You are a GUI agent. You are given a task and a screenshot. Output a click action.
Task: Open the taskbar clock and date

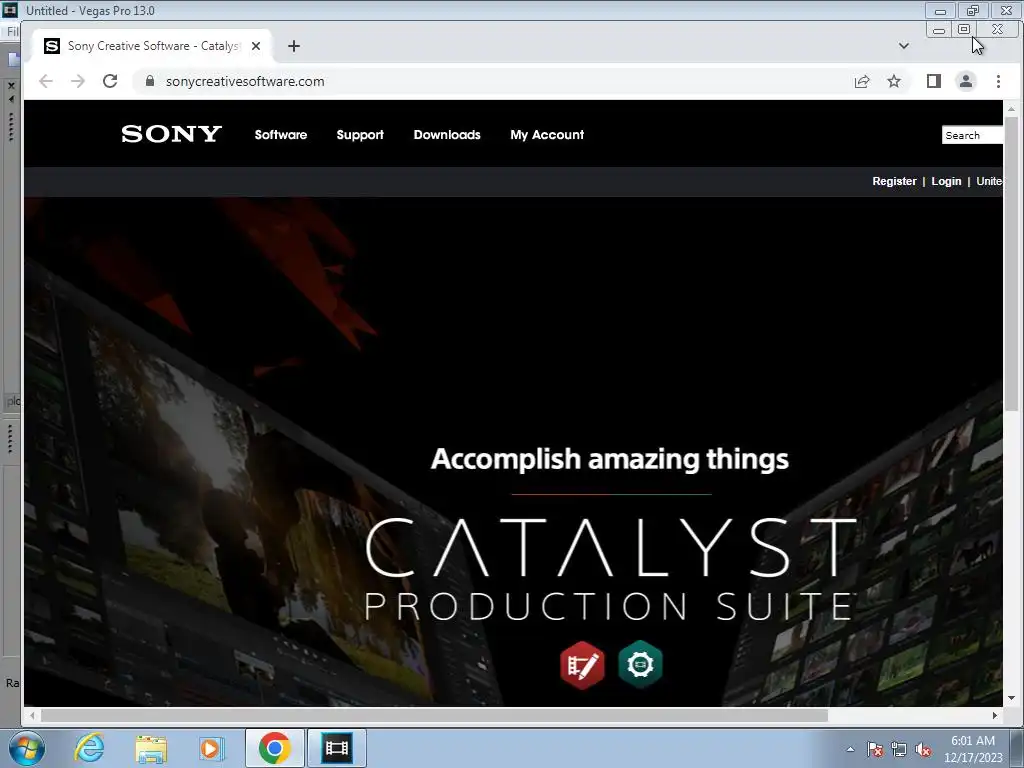[x=973, y=749]
